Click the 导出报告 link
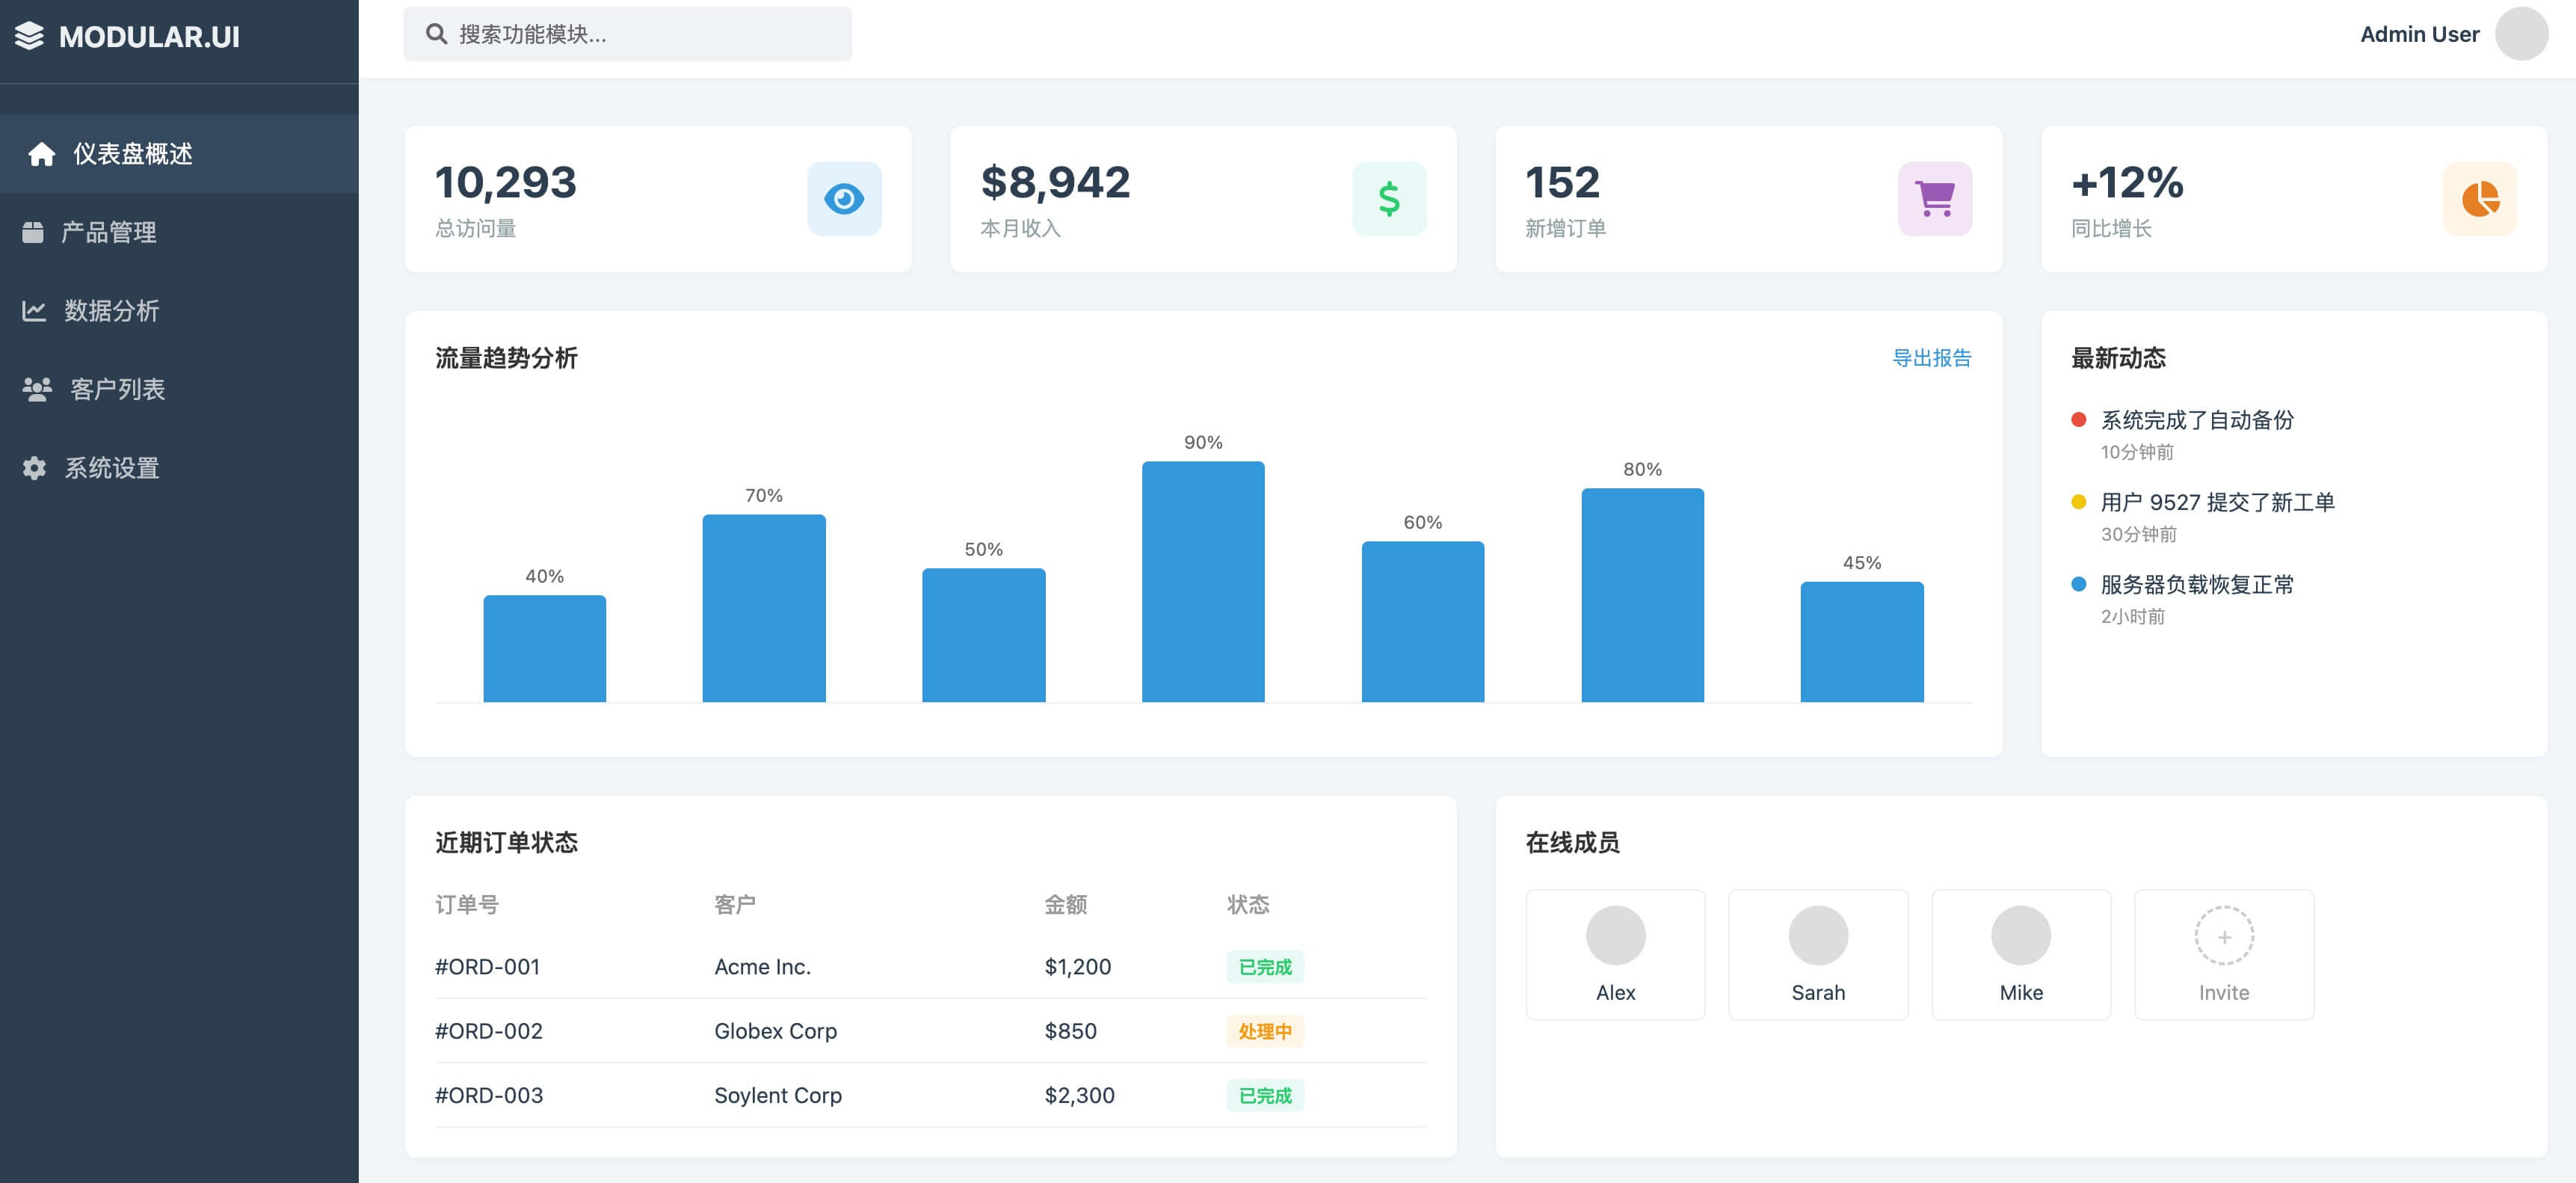 [x=1931, y=358]
